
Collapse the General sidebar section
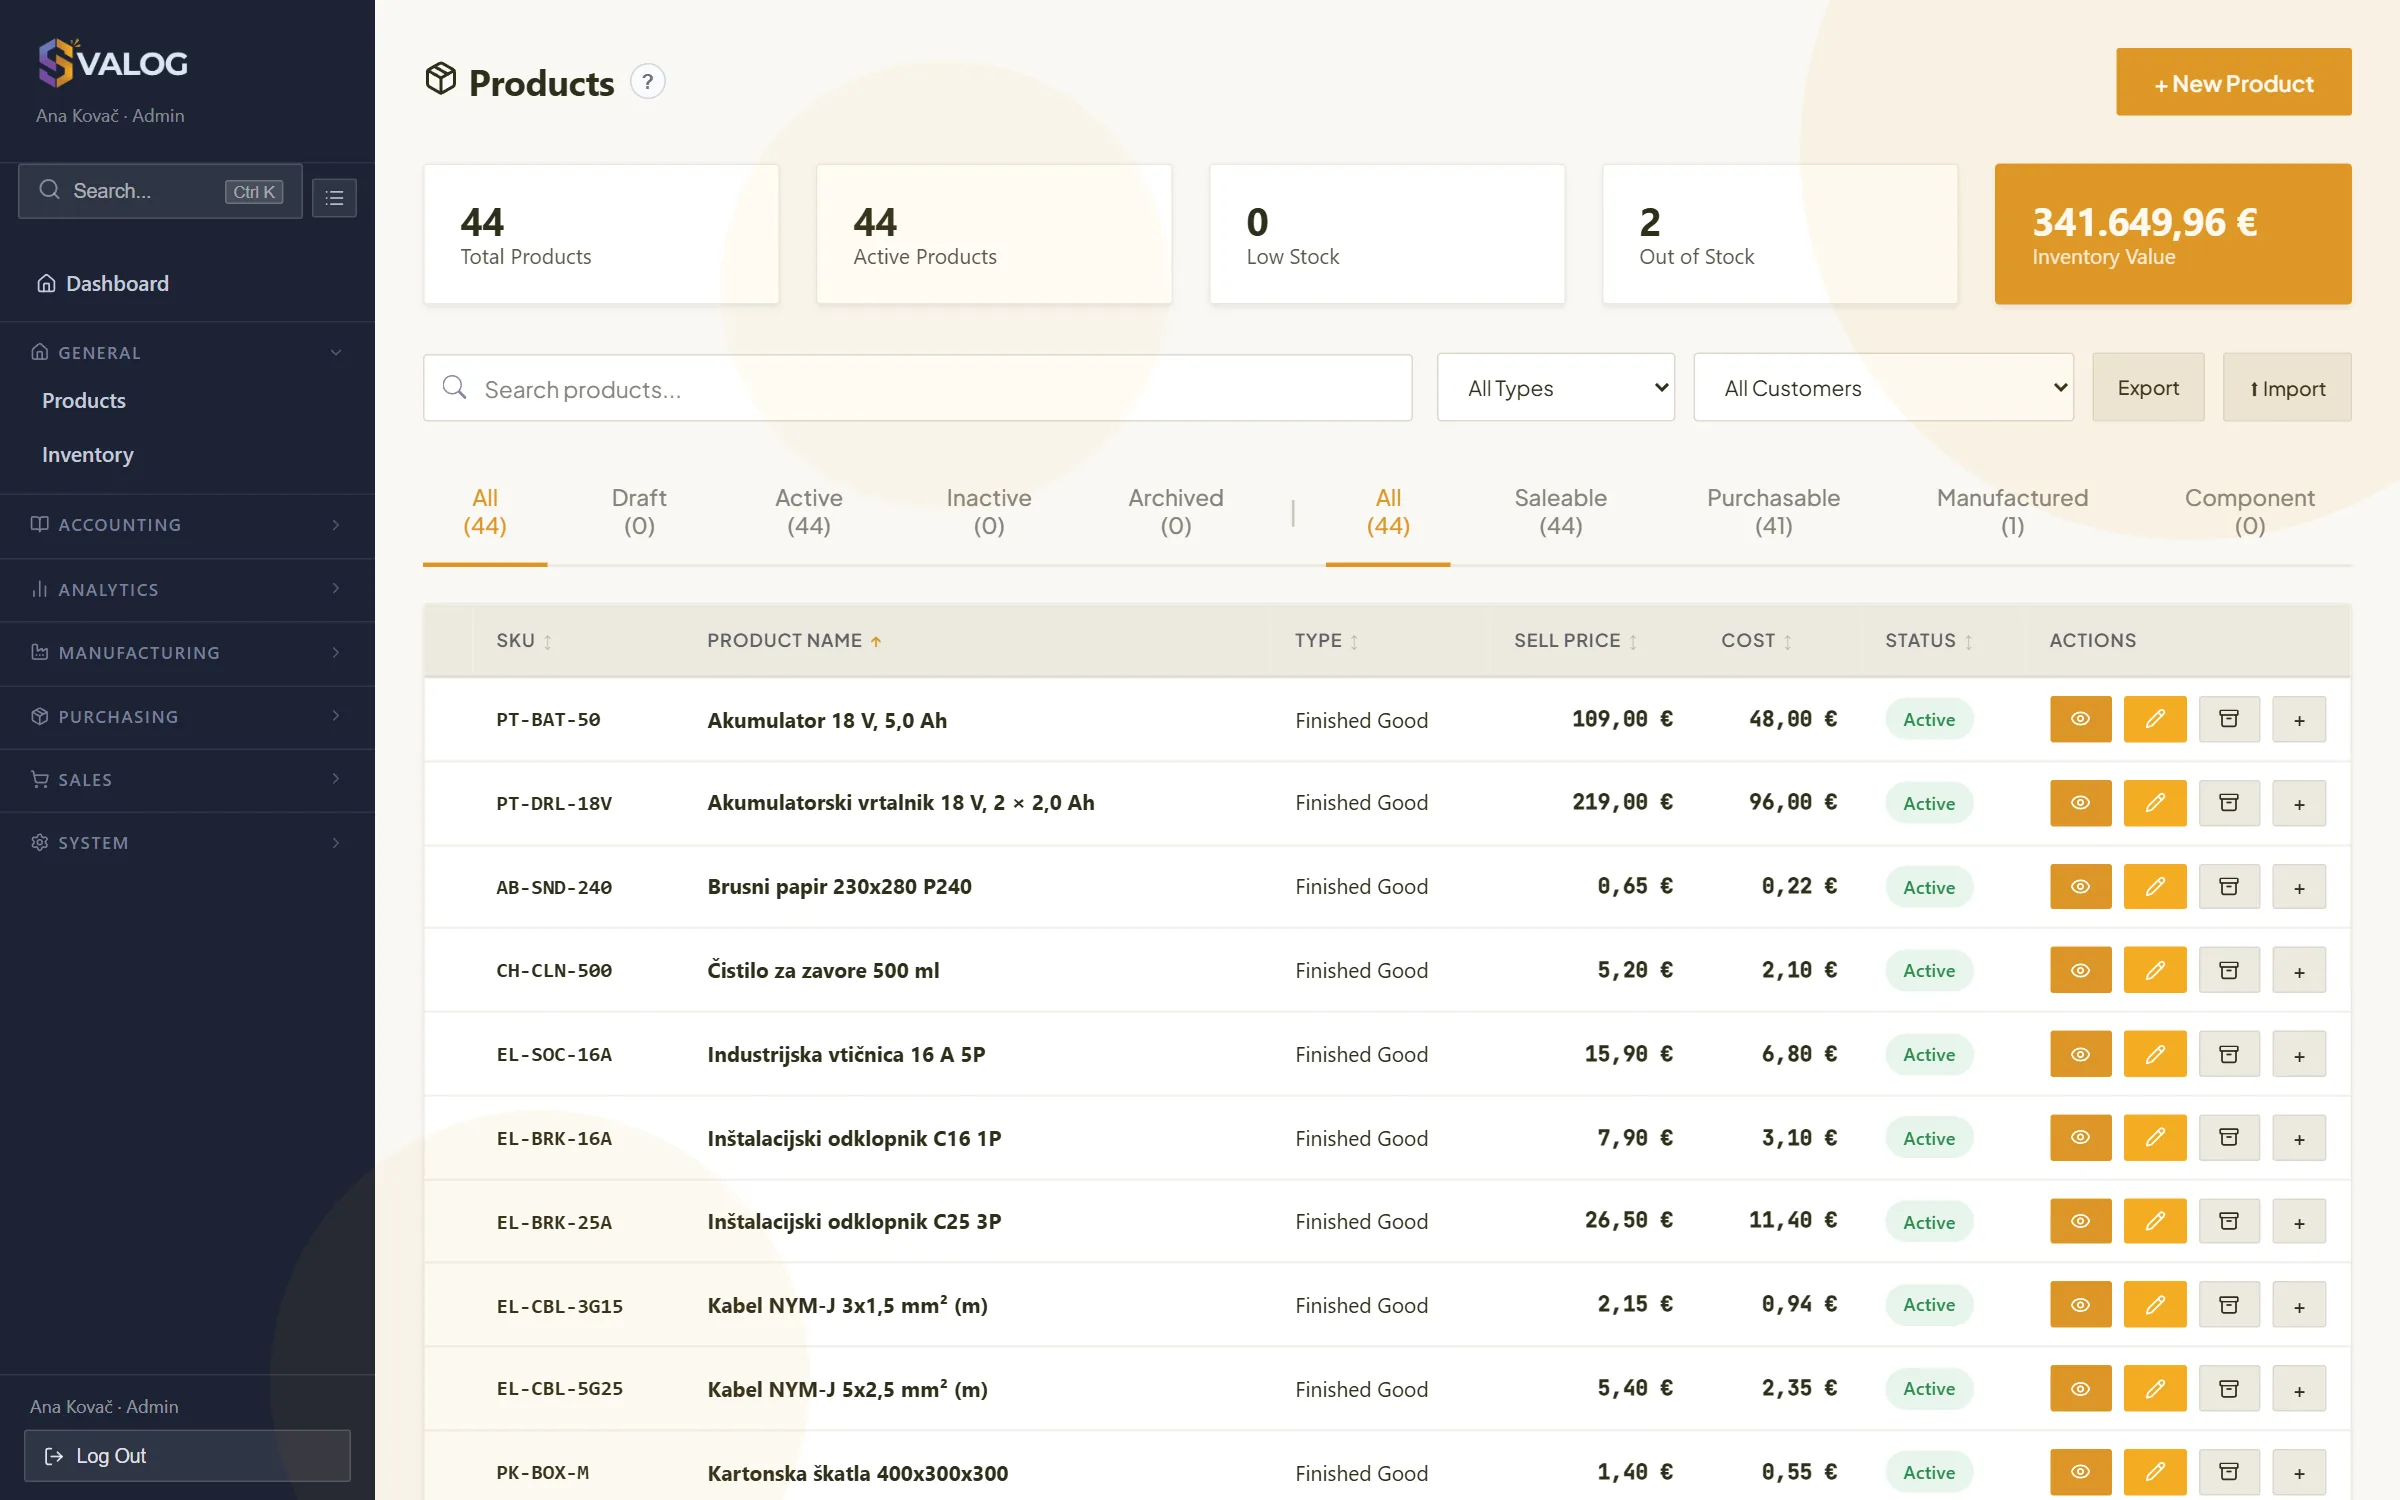click(x=187, y=352)
